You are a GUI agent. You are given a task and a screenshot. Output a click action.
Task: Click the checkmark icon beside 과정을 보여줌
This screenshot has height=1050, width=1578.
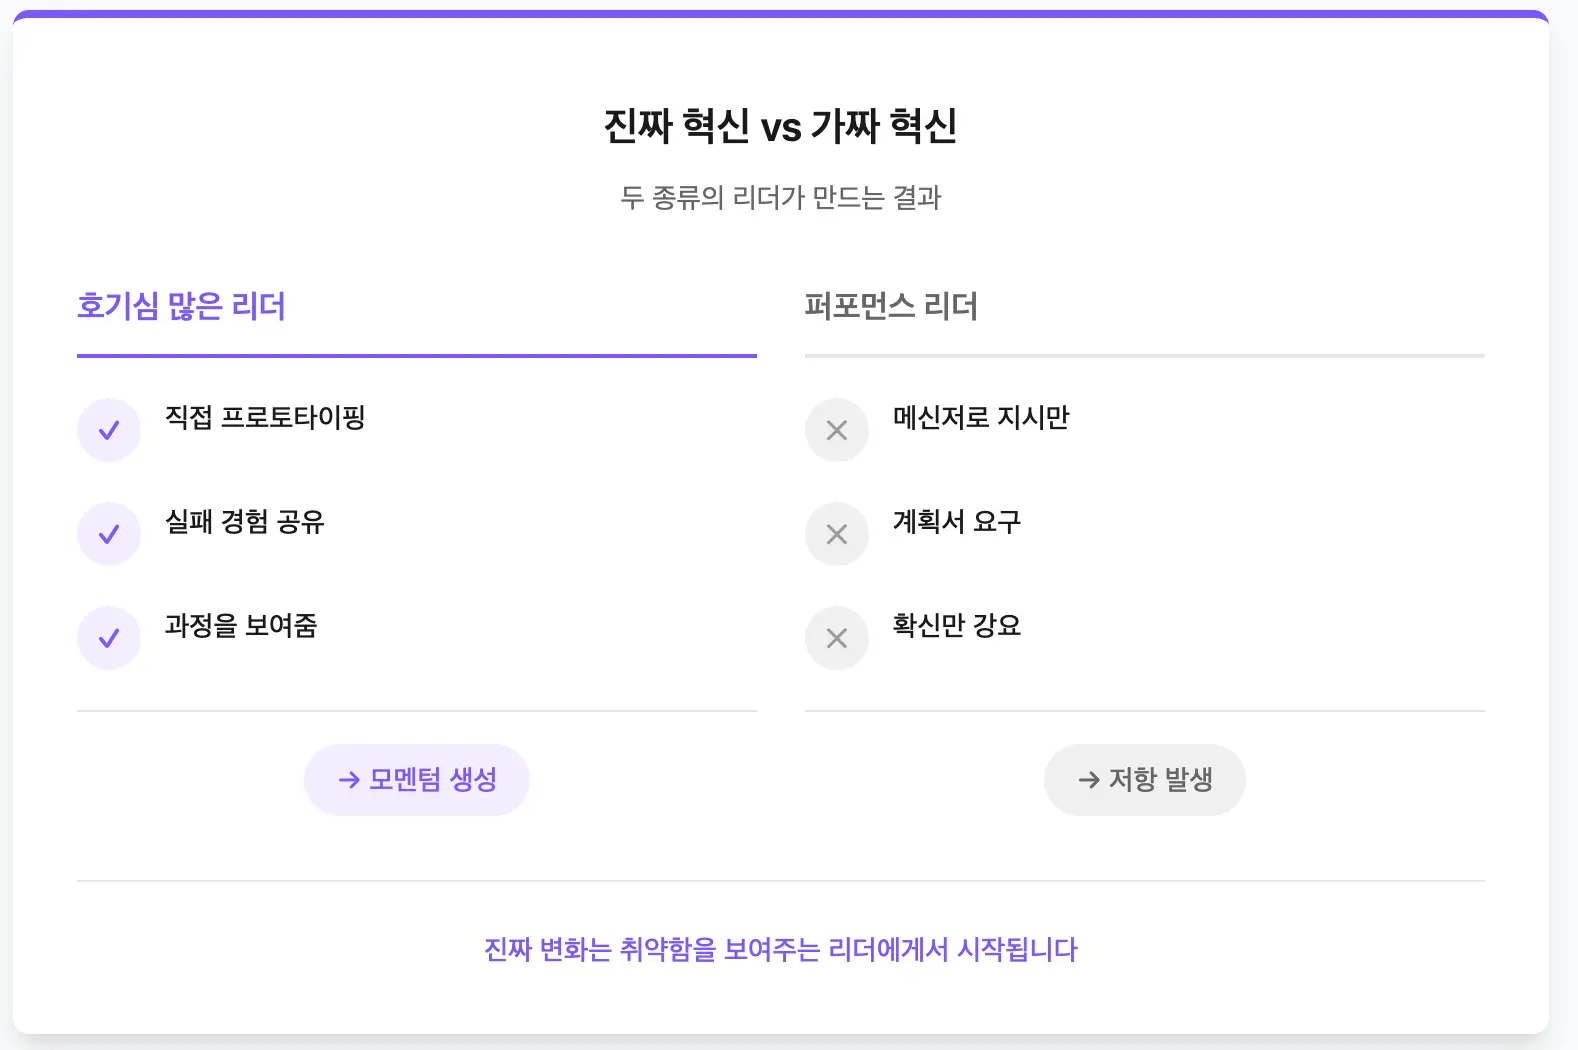click(x=109, y=638)
